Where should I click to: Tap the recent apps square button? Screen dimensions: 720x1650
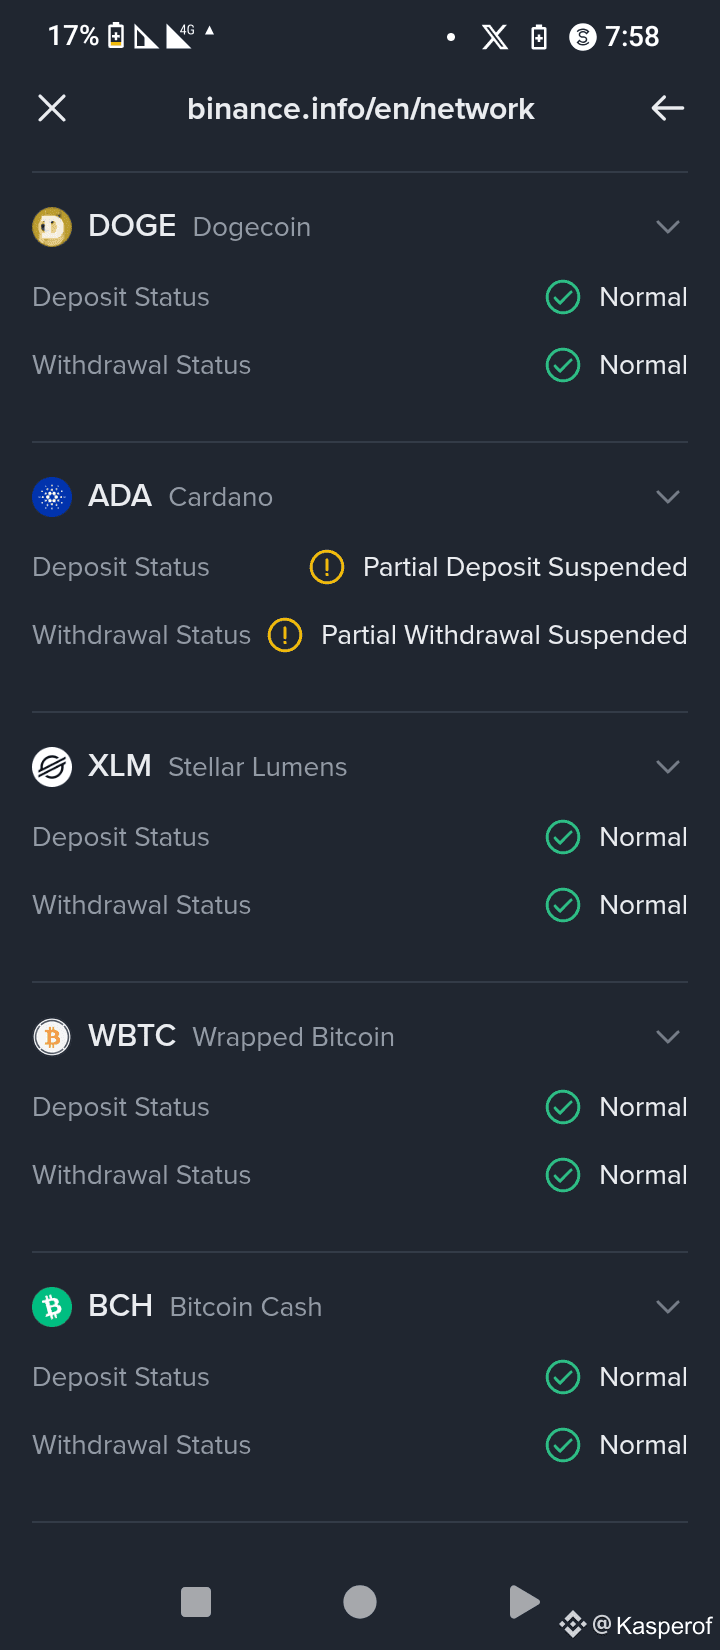[196, 1602]
